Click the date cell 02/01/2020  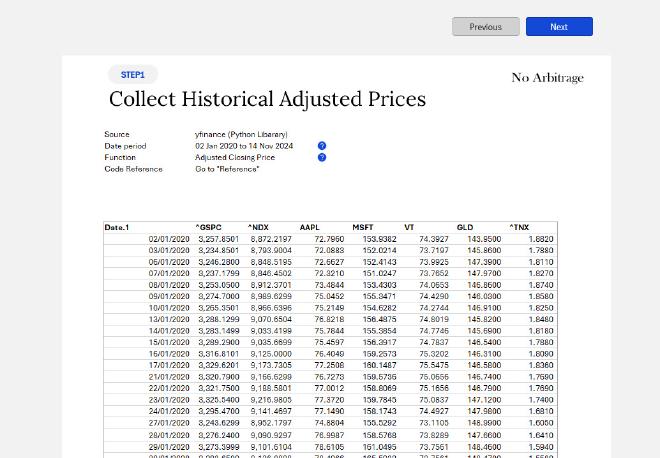click(169, 240)
